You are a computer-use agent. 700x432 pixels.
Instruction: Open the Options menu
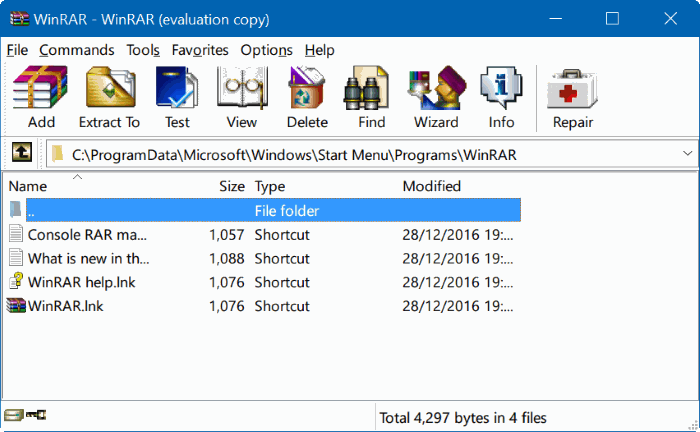267,50
